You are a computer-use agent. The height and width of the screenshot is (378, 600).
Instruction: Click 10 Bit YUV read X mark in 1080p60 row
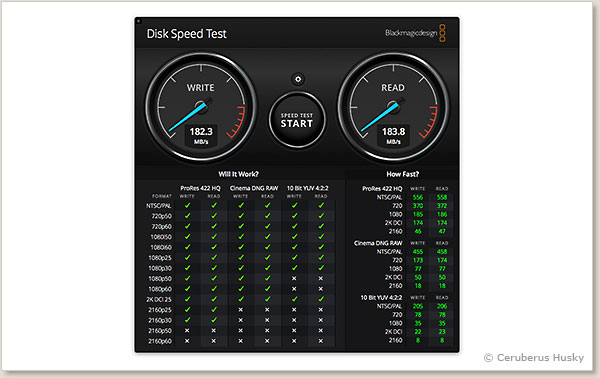coord(321,289)
